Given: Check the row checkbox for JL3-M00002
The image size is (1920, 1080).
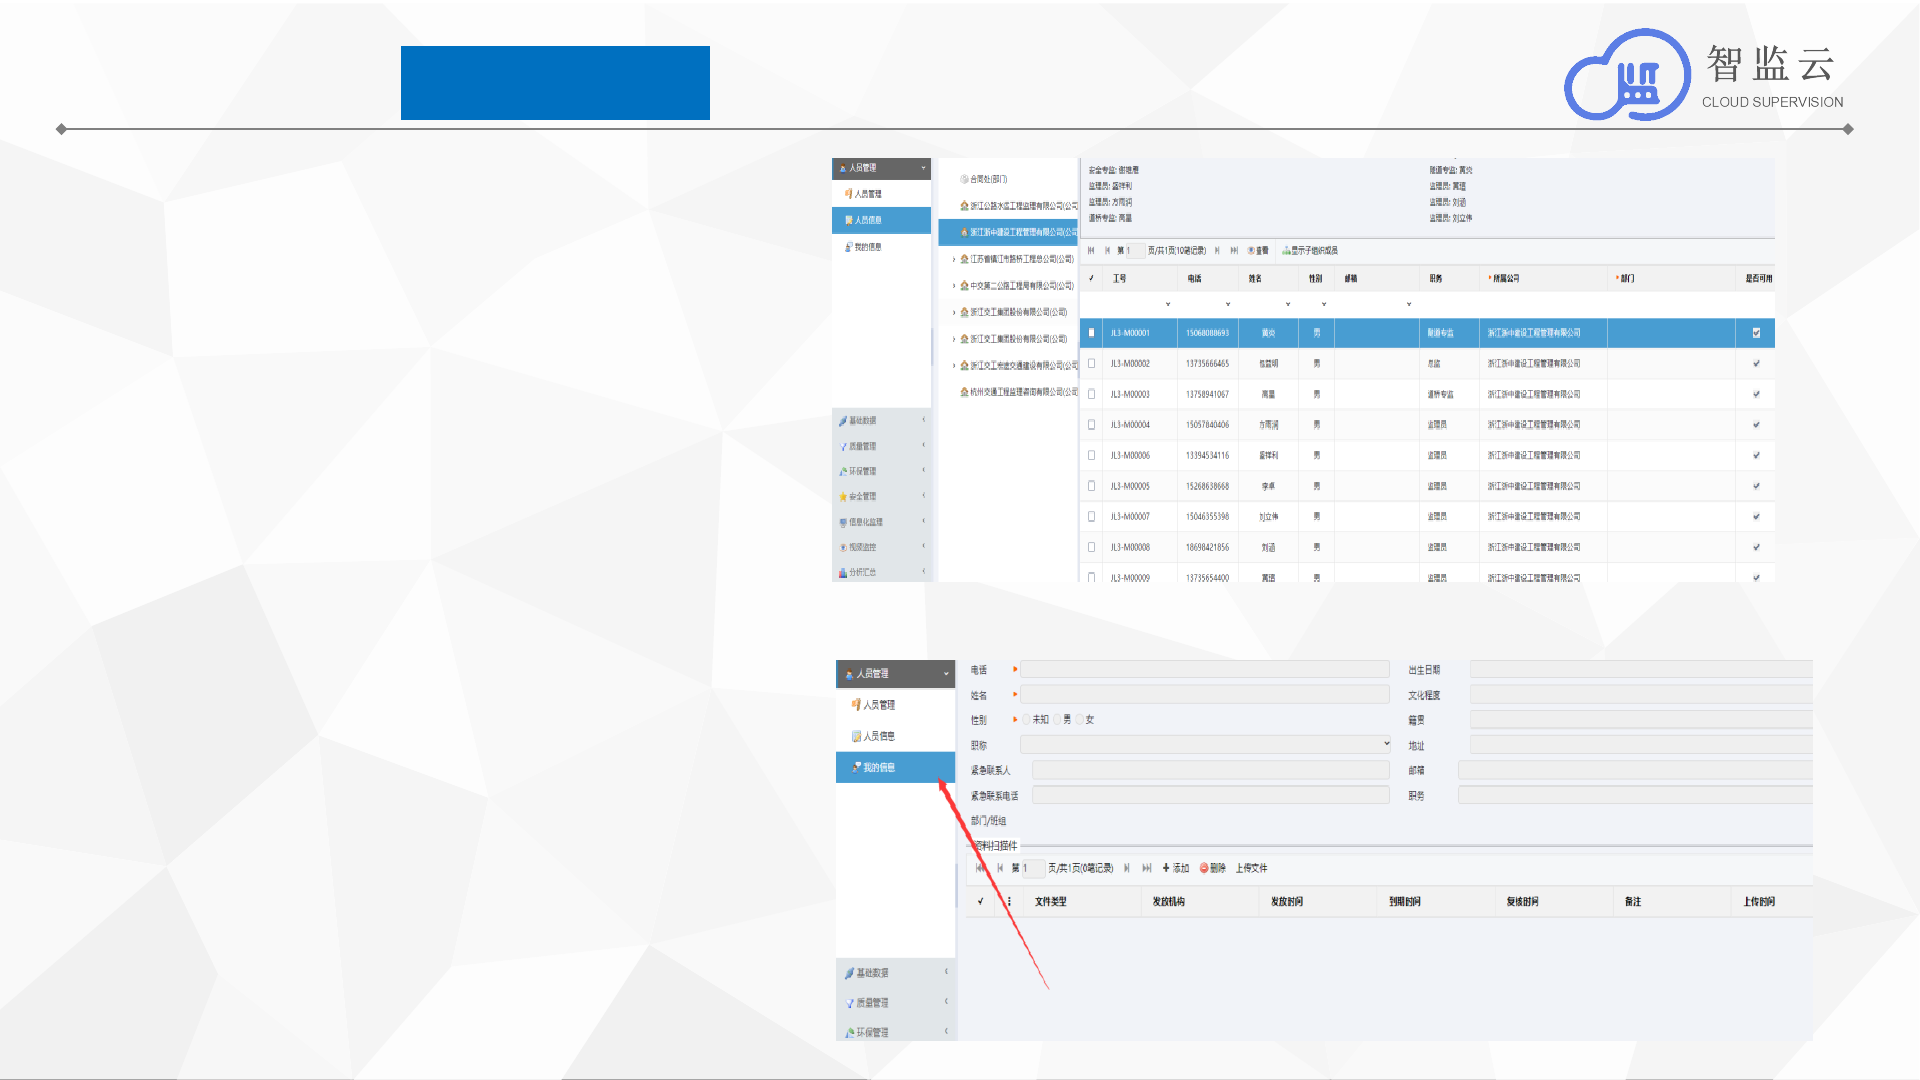Looking at the screenshot, I should pyautogui.click(x=1091, y=364).
